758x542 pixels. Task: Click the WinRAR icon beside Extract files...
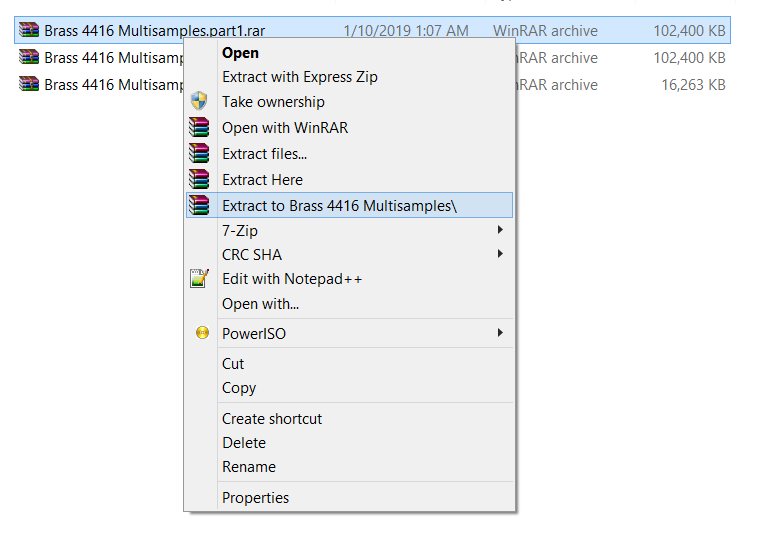click(x=199, y=154)
